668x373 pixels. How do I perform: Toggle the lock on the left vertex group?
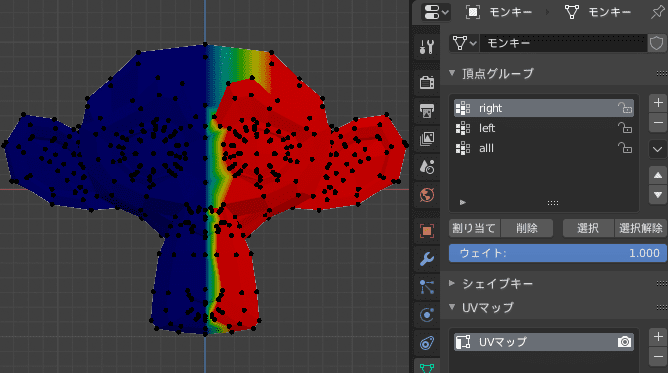(x=625, y=128)
